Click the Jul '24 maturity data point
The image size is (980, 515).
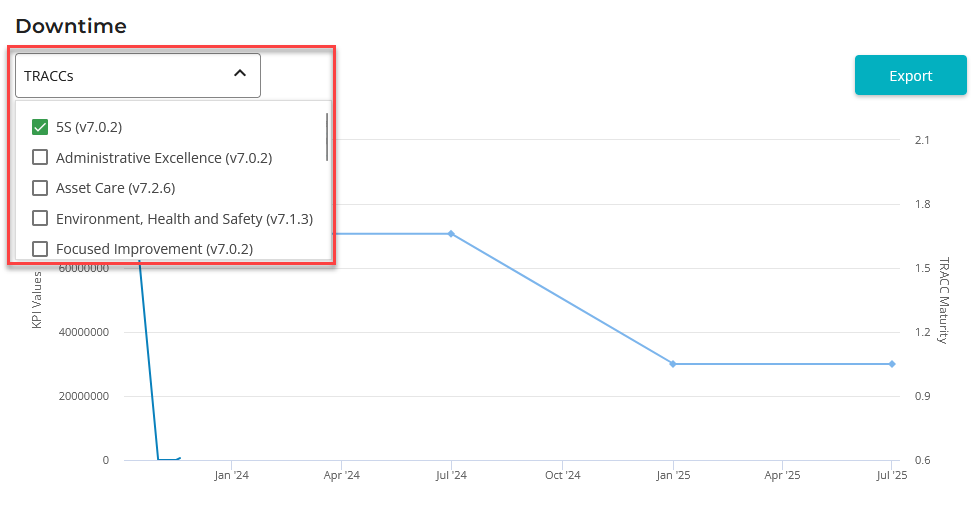[451, 233]
